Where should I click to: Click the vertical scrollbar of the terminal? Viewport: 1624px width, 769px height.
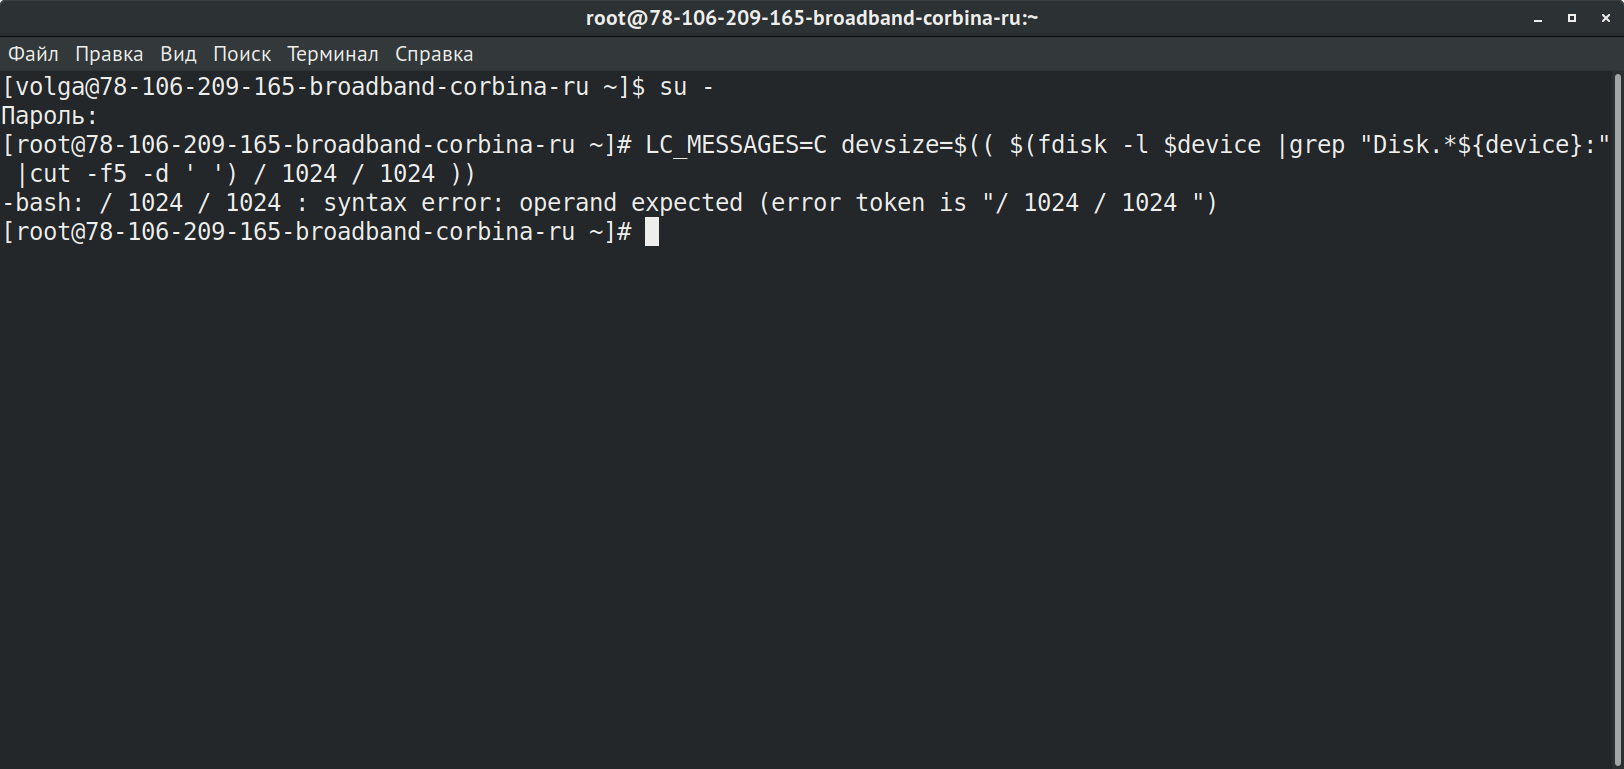coord(1618,419)
